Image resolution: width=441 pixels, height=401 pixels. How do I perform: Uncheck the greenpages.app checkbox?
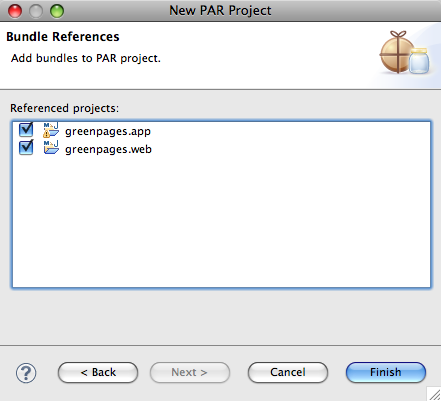tap(26, 130)
